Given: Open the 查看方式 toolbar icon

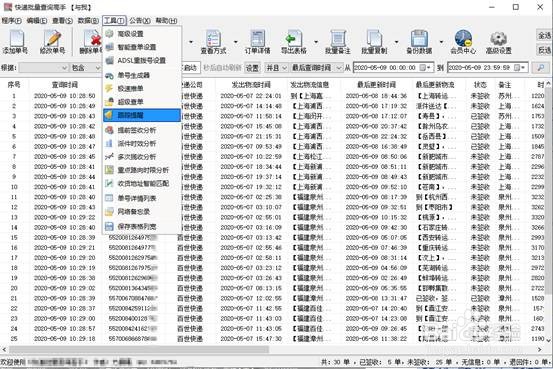Looking at the screenshot, I should (x=213, y=42).
